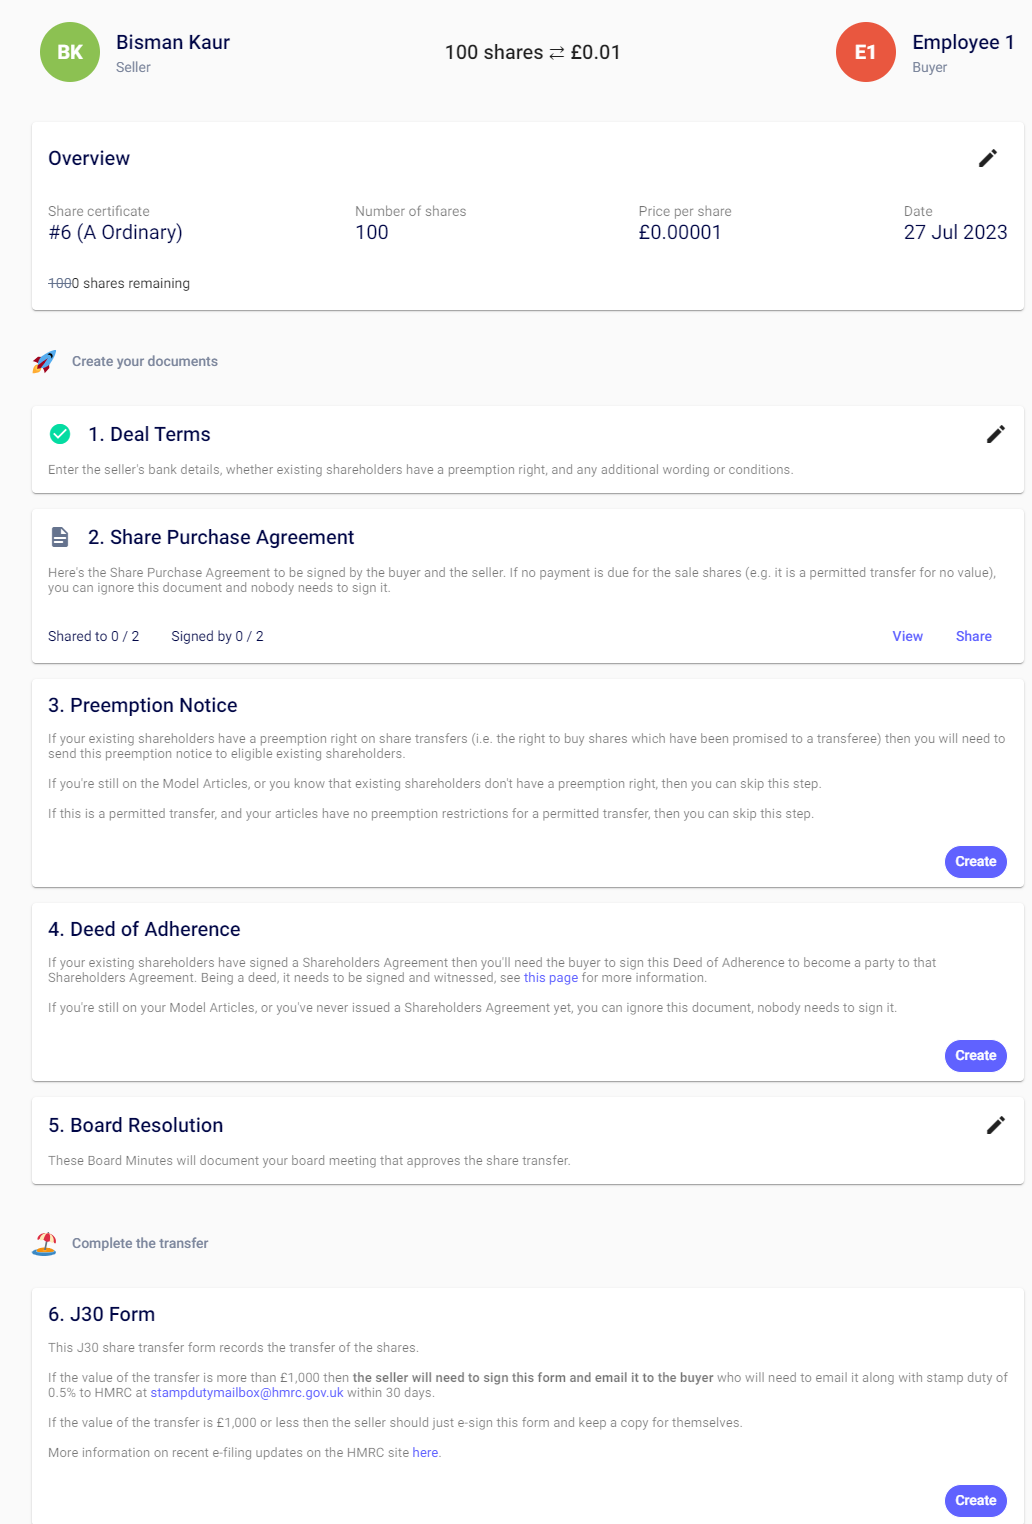Share the Share Purchase Agreement
This screenshot has height=1524, width=1032.
coord(973,636)
